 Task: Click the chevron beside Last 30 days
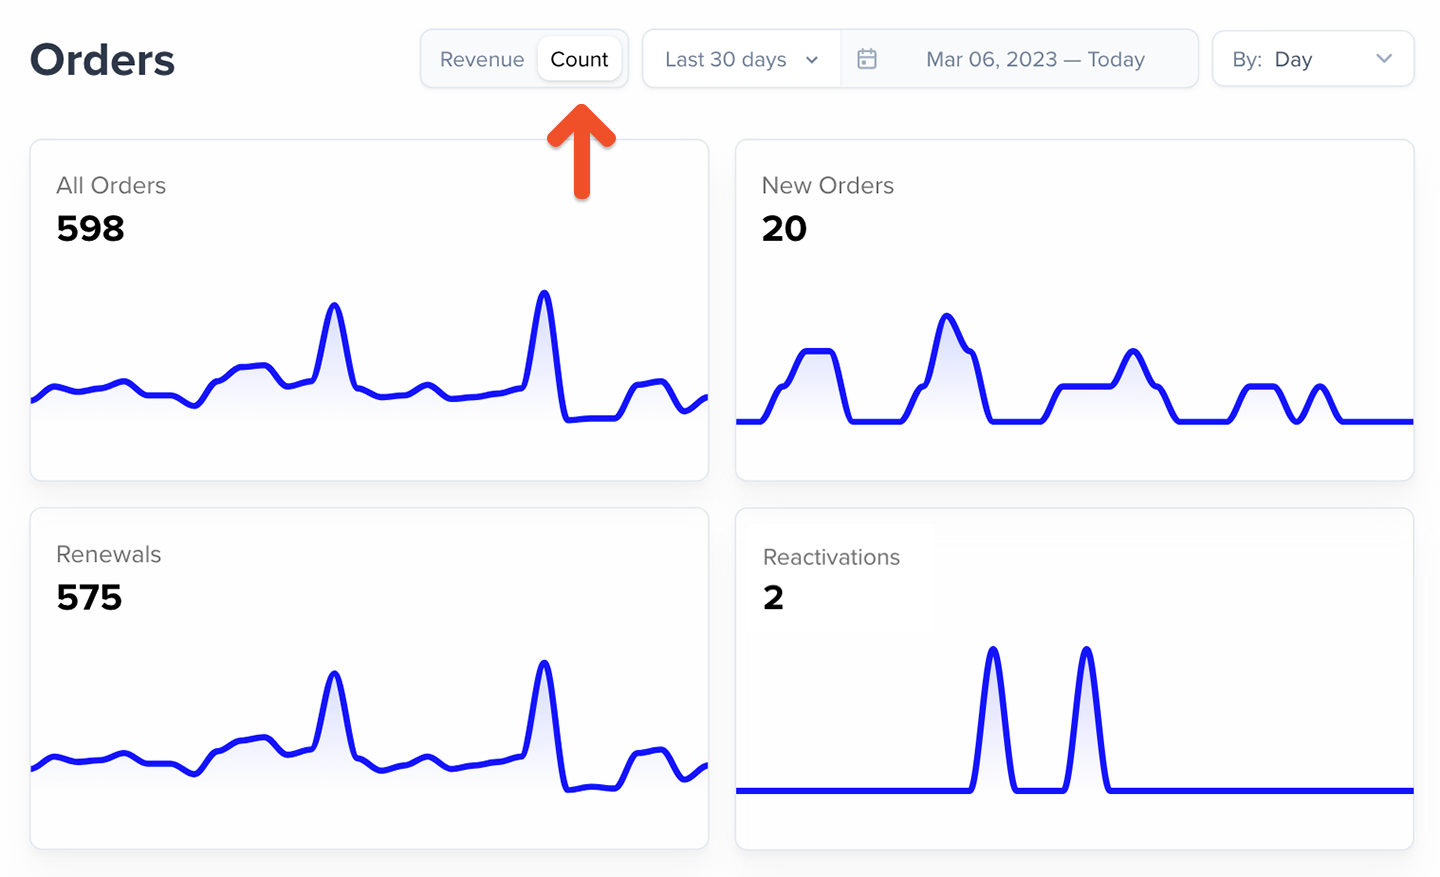tap(812, 60)
